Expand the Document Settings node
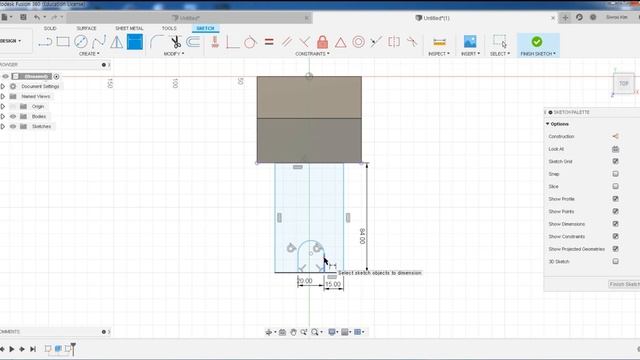This screenshot has height=360, width=640. coord(3,87)
